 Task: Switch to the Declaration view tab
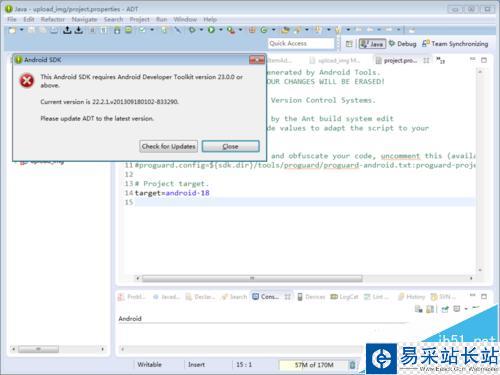200,297
